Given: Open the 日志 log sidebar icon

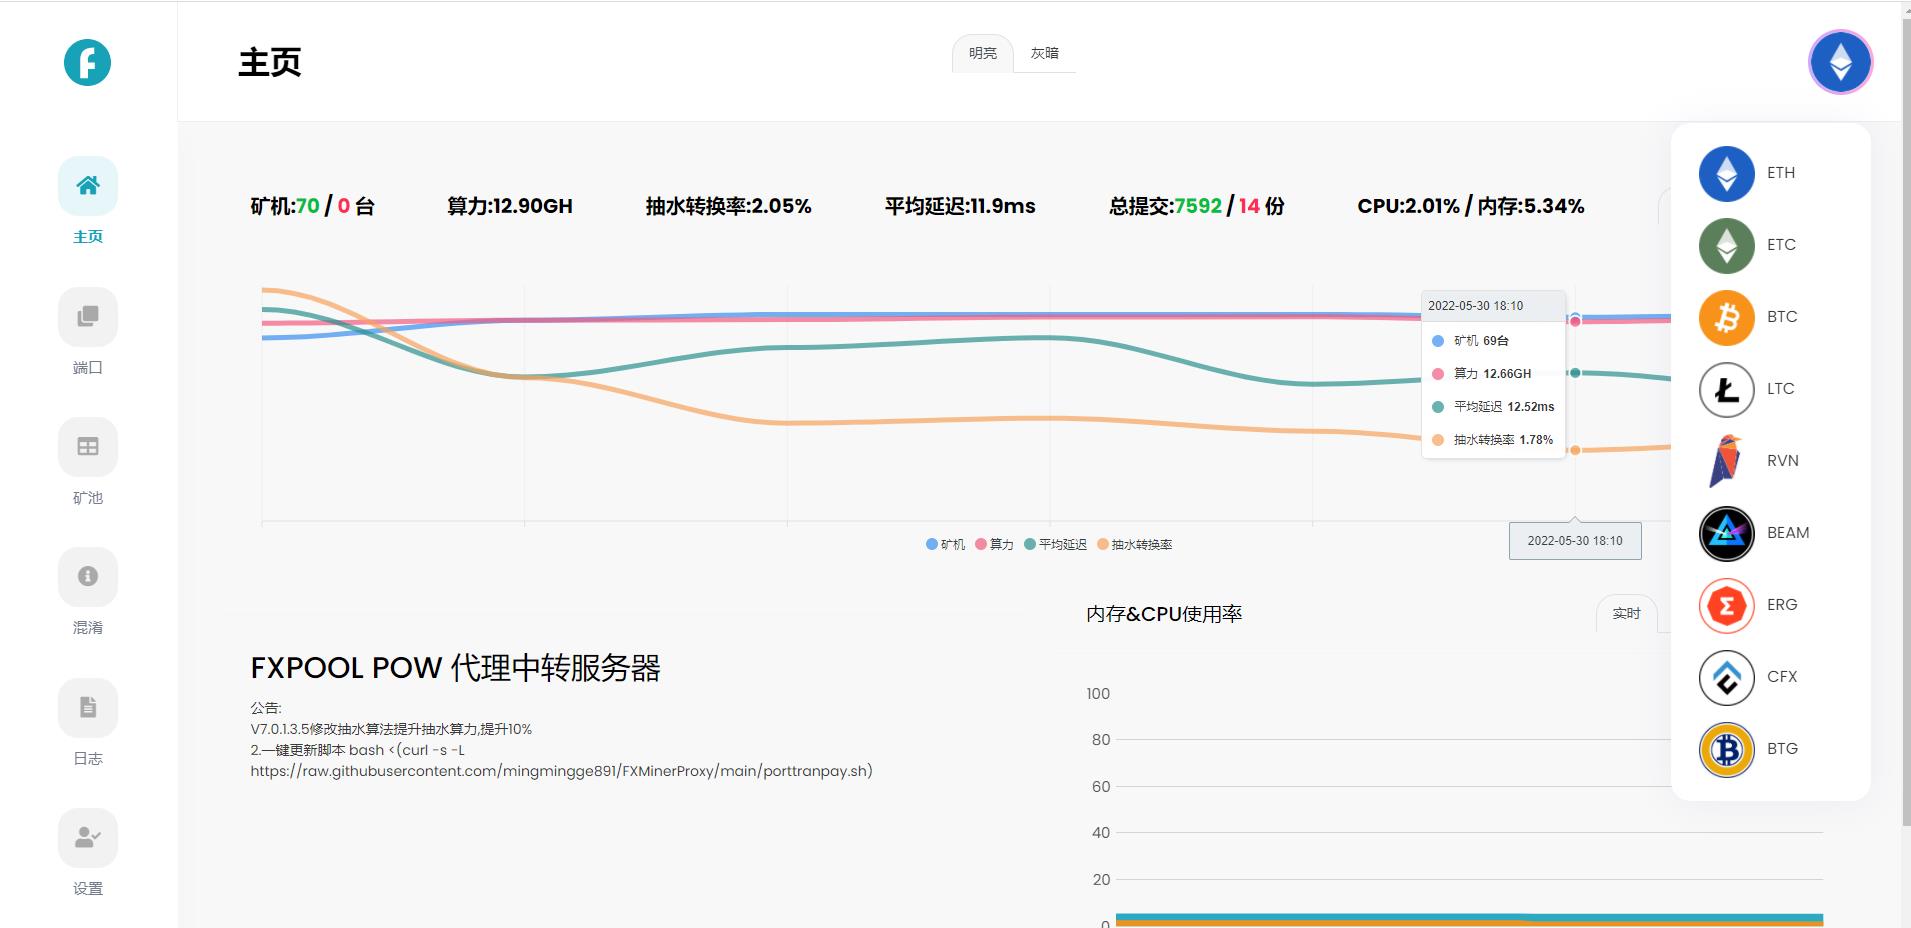Looking at the screenshot, I should [88, 708].
